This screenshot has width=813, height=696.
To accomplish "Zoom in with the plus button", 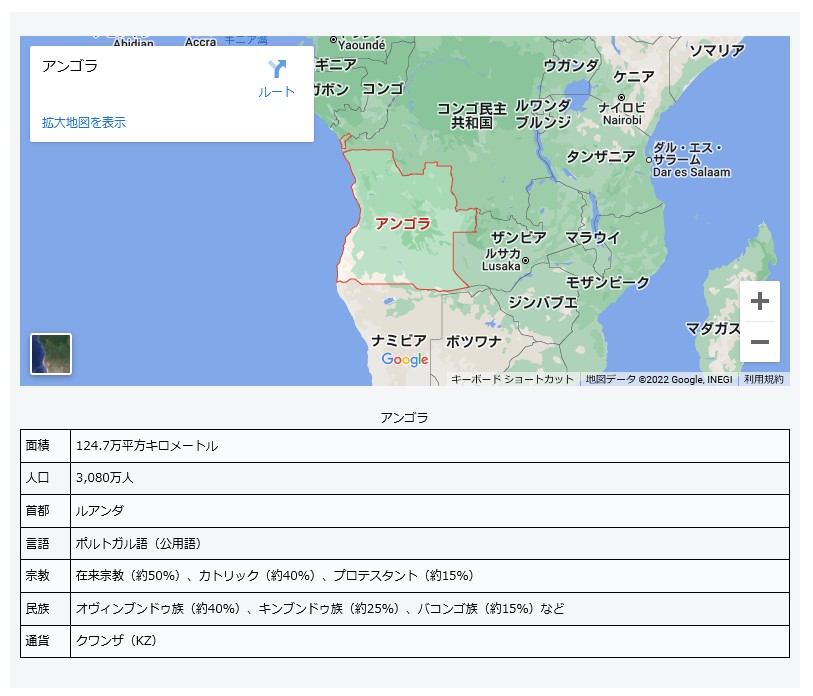I will [x=759, y=301].
